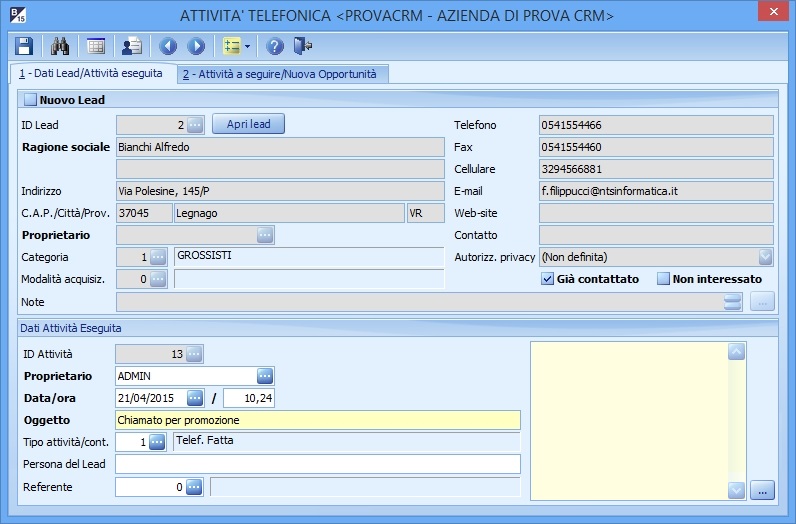The image size is (796, 524).
Task: Click the Telef. Fatta description text
Action: coord(347,442)
